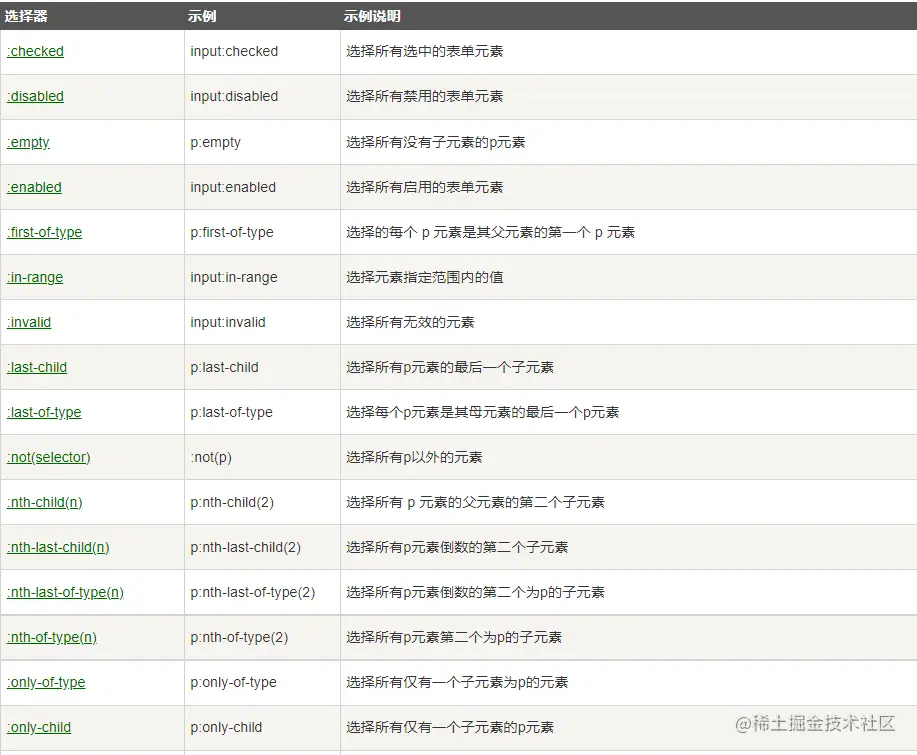Select the p:first-of-type example cell
The image size is (917, 755).
point(263,232)
